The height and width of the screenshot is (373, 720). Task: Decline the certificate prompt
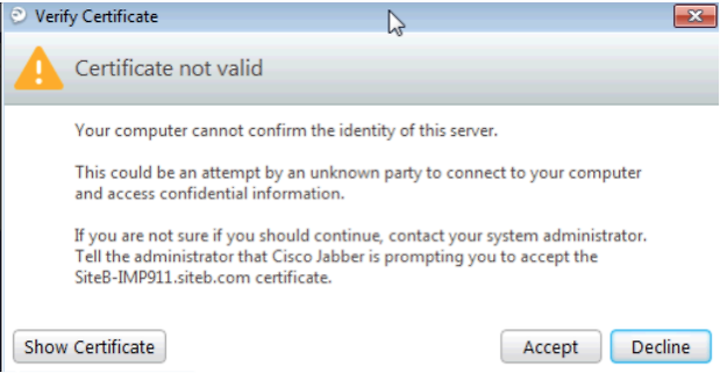click(661, 347)
